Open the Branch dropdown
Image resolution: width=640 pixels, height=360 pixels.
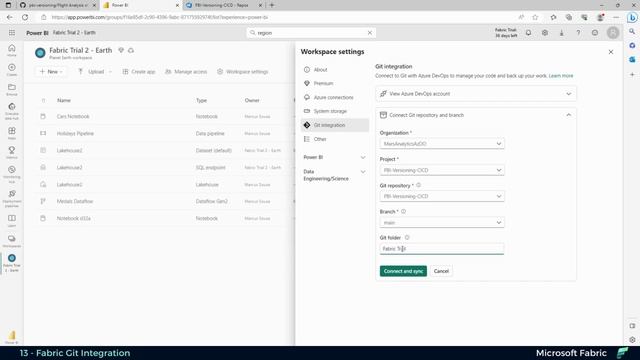442,222
